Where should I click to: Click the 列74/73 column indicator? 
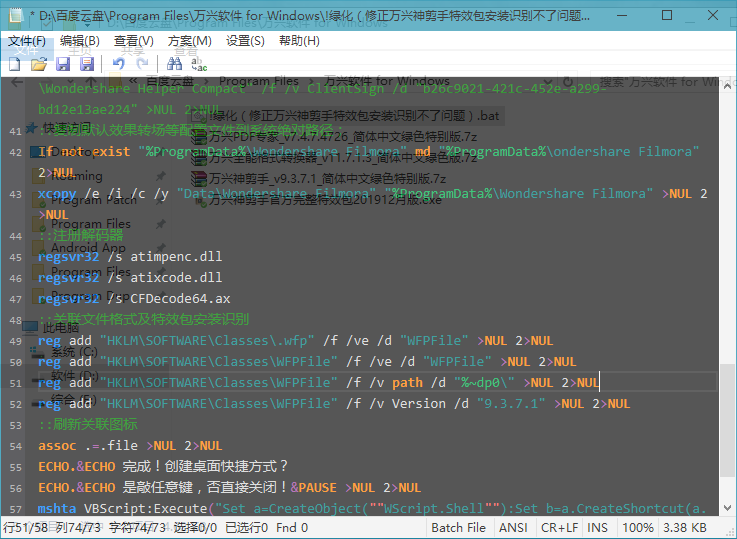(78, 528)
